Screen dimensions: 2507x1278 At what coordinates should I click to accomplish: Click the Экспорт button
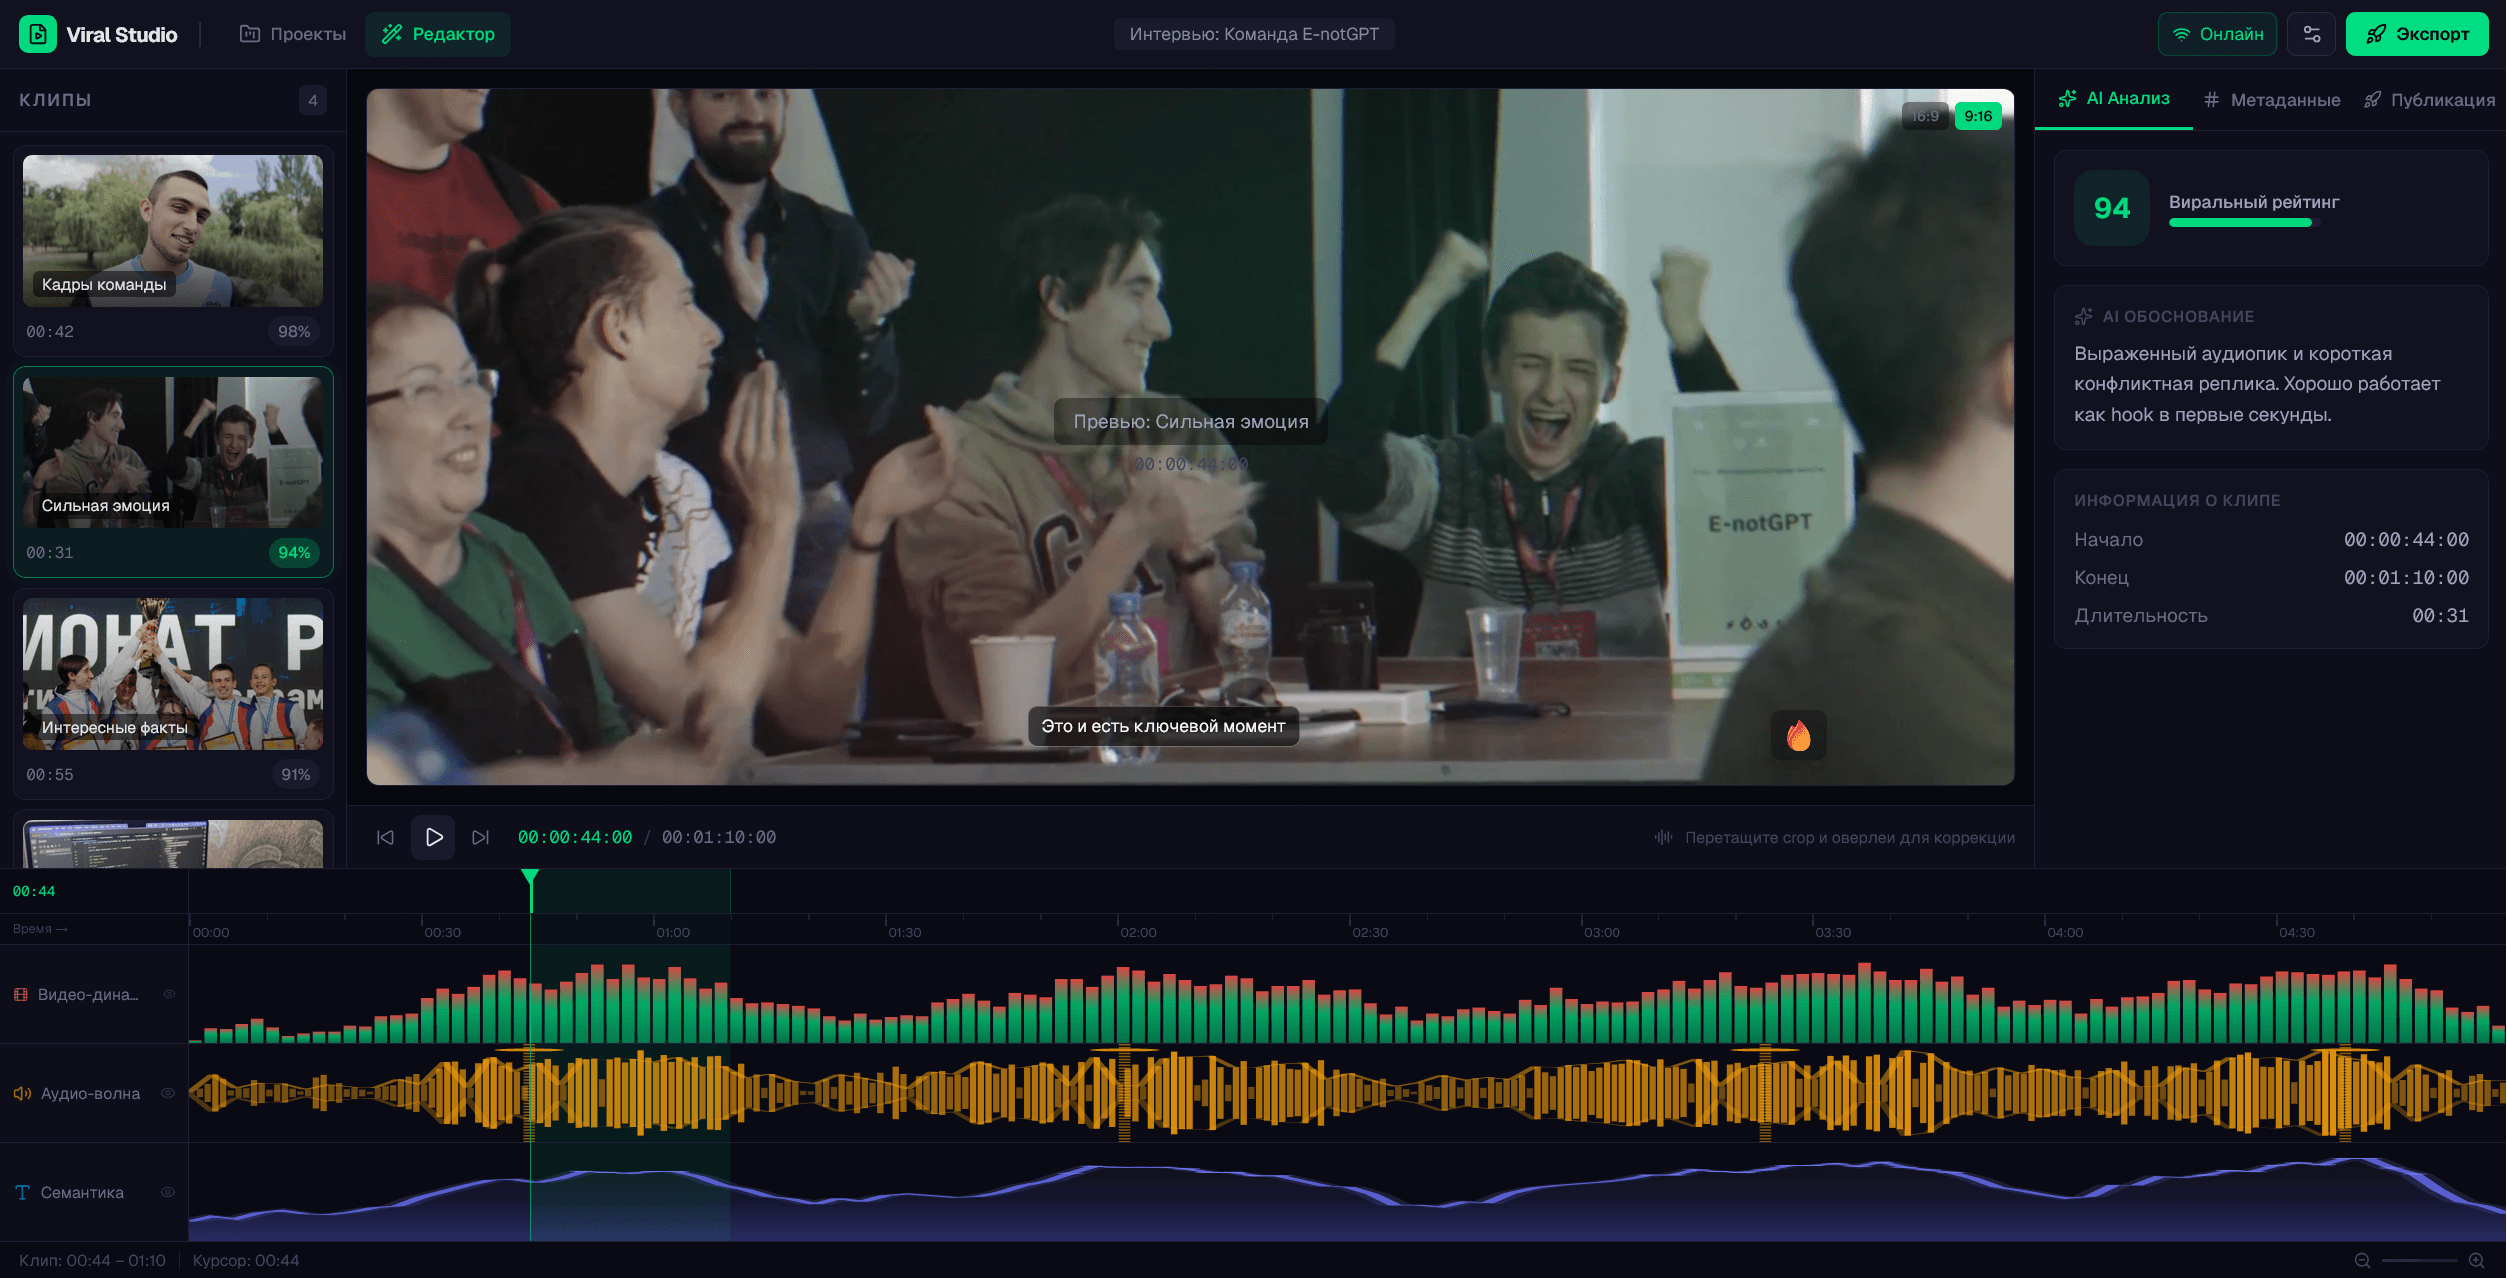point(2416,34)
